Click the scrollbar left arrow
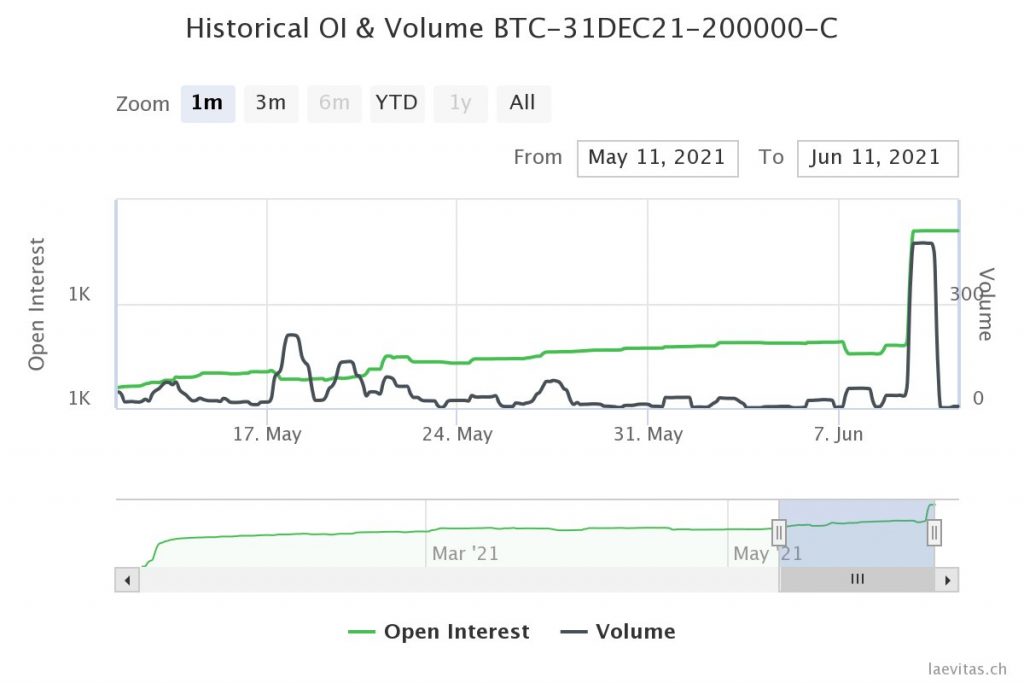The image size is (1024, 683). click(x=127, y=580)
